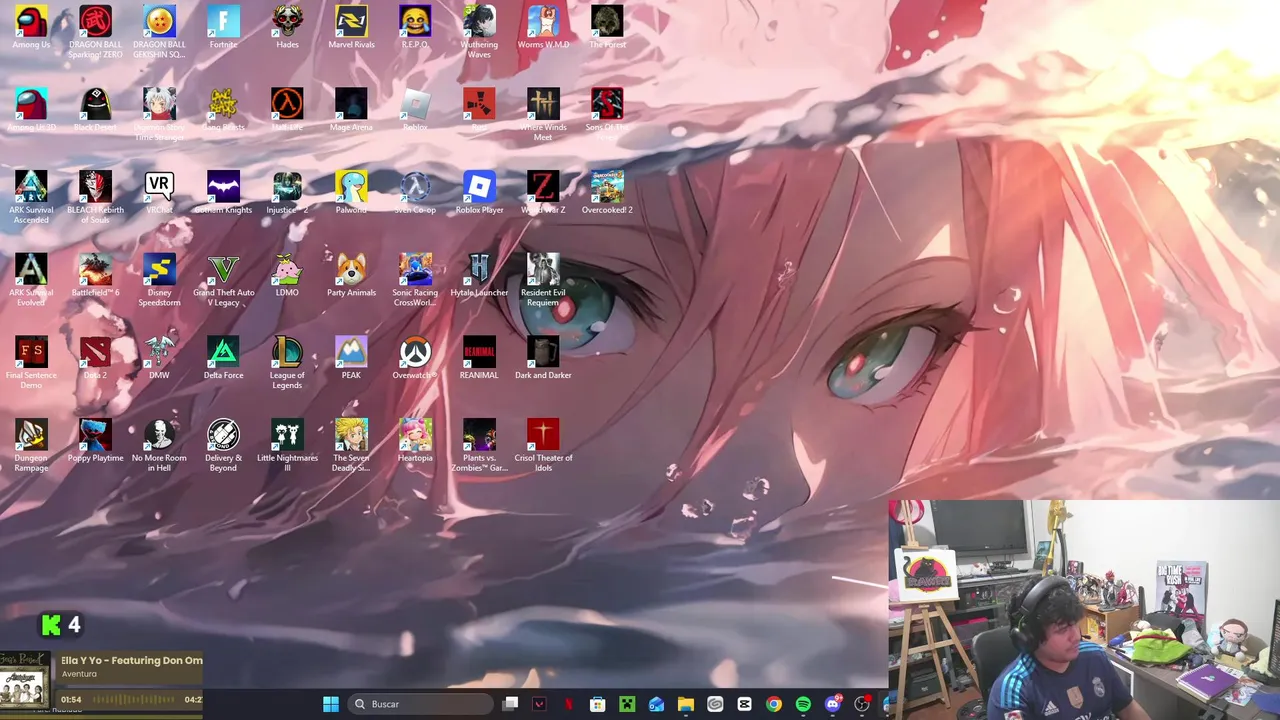Open the Where Winds Meet shortcut
This screenshot has height=720, width=1280.
(x=543, y=114)
